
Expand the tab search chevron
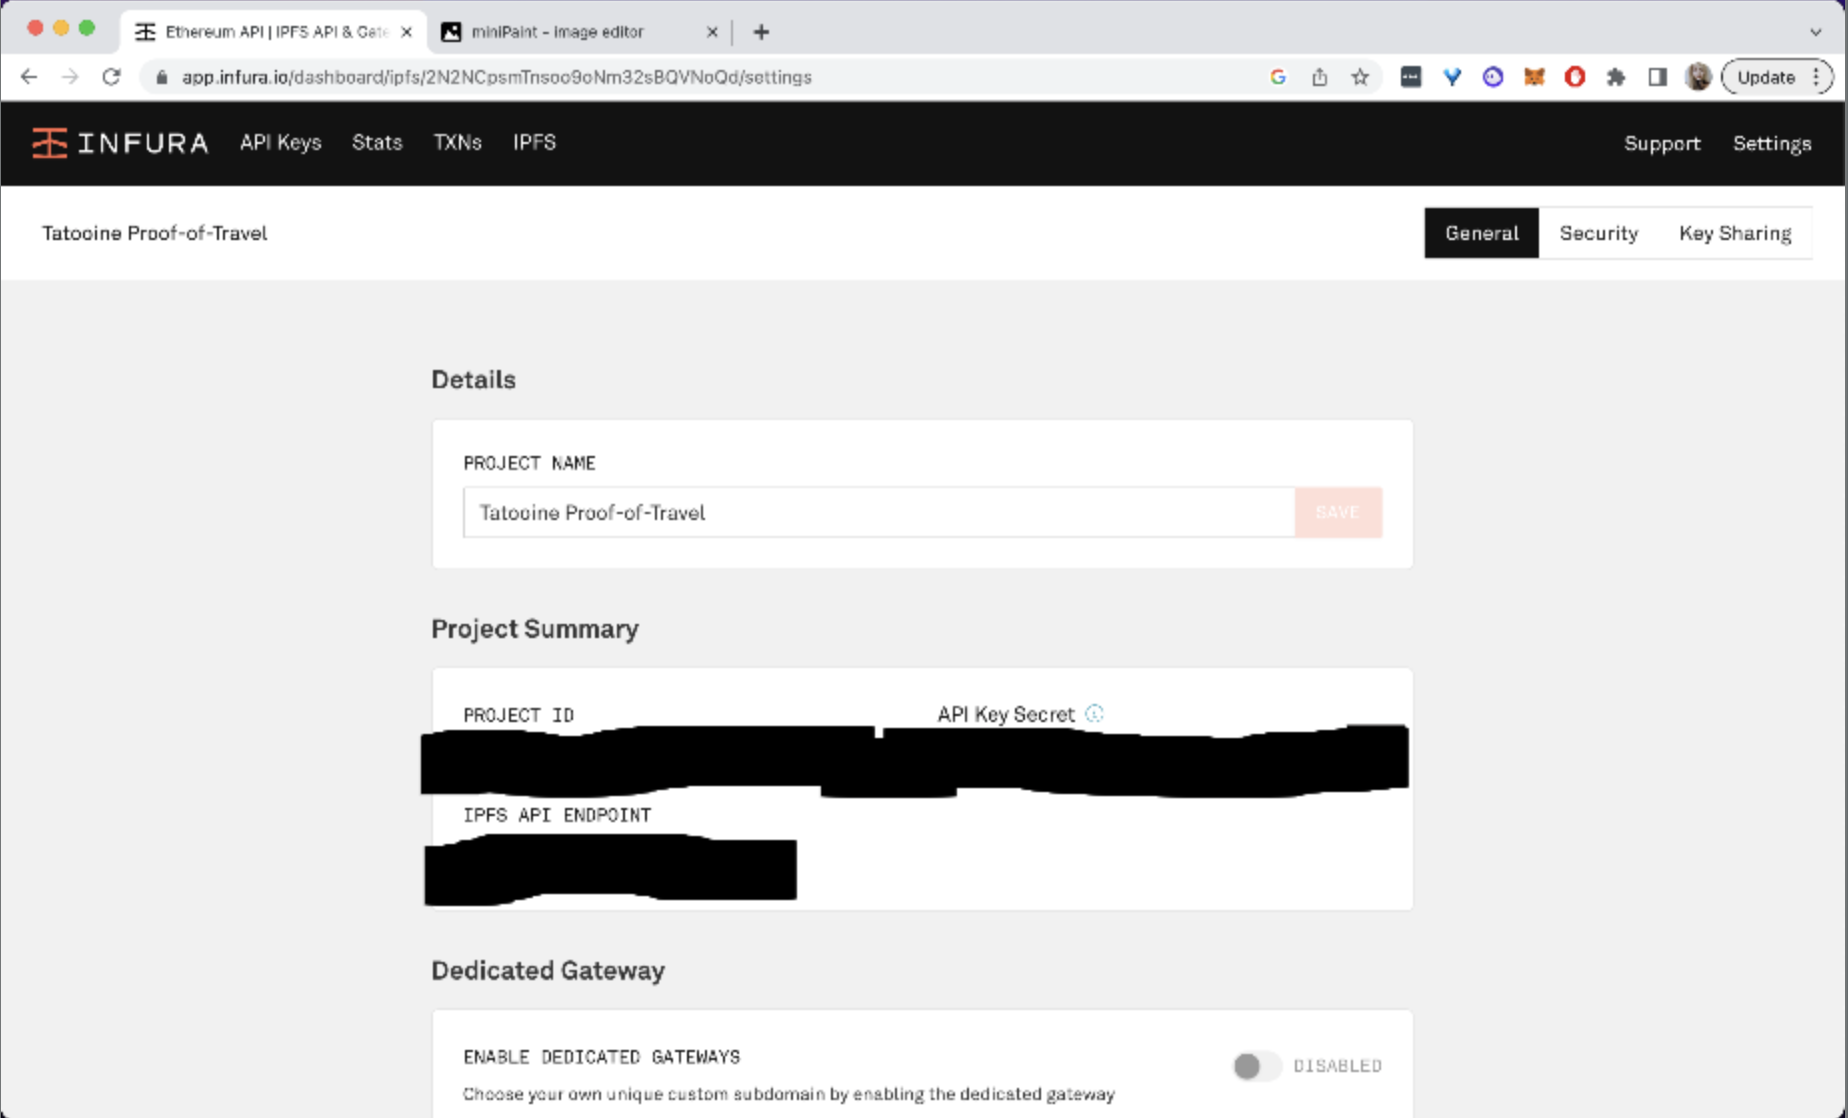click(x=1816, y=32)
